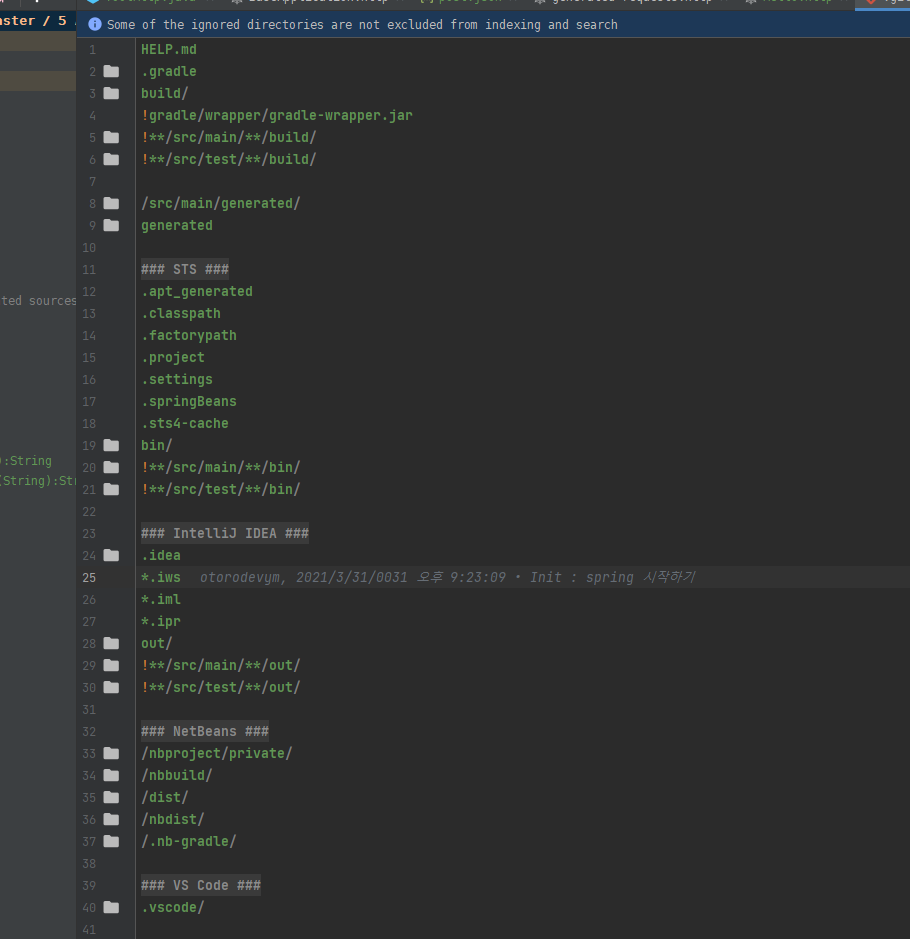Click folder gutter icon beside bin/ line
910x939 pixels.
tap(111, 446)
